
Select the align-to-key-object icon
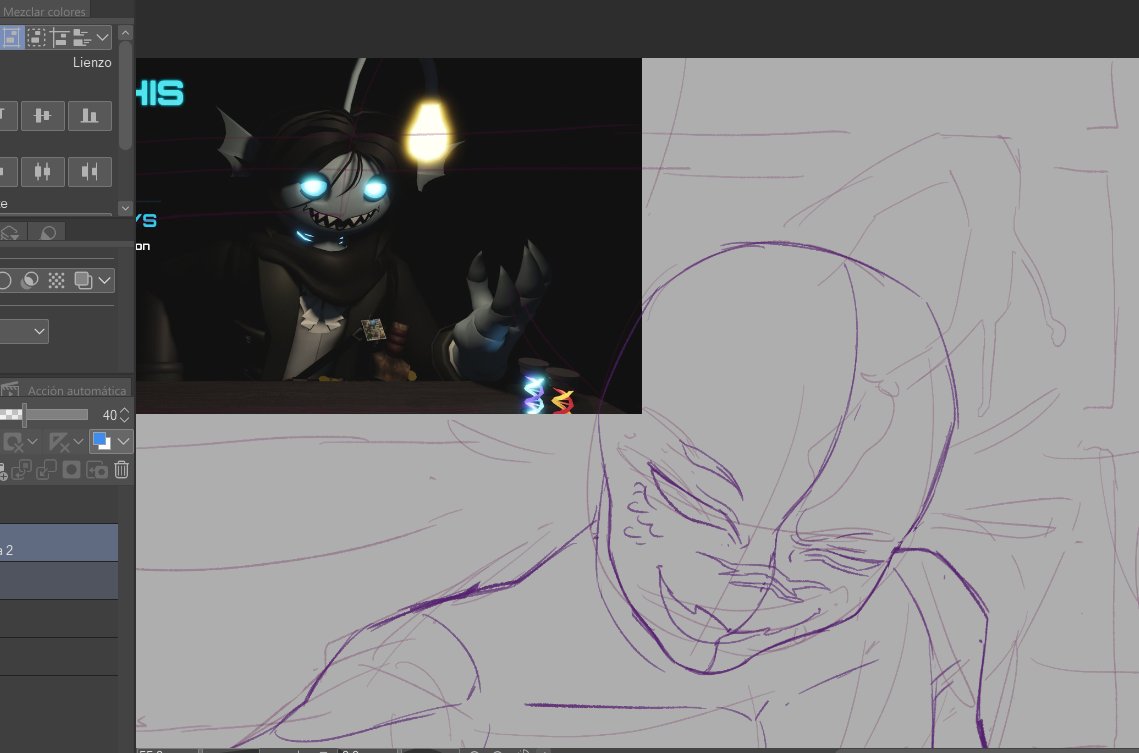[x=81, y=37]
